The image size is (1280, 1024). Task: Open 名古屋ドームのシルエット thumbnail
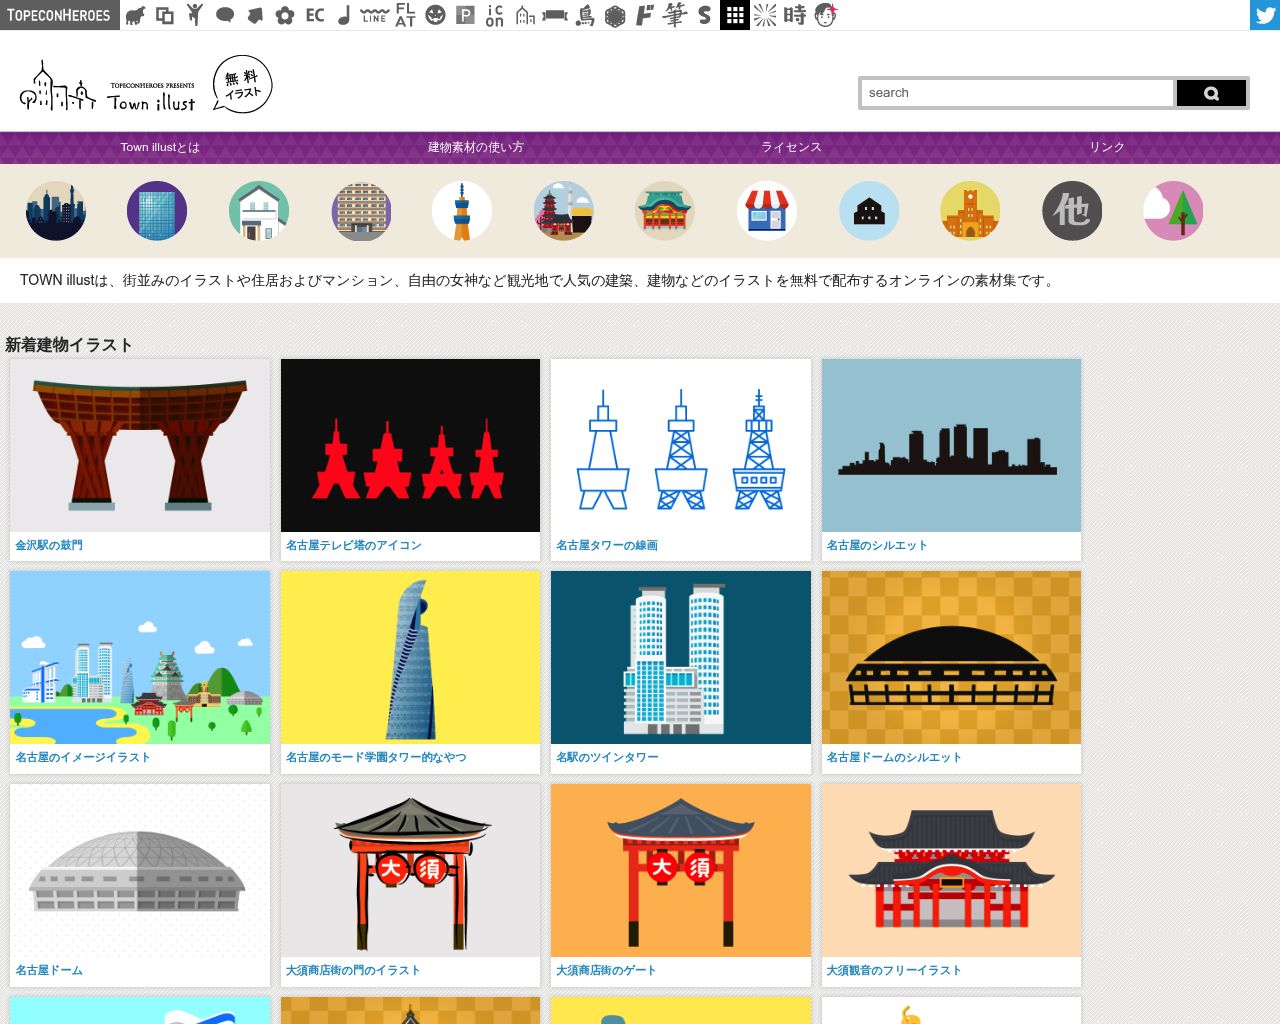(x=951, y=657)
